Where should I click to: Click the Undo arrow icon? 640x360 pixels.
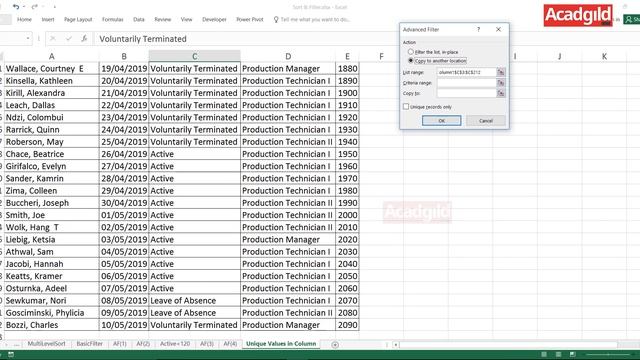pos(16,7)
